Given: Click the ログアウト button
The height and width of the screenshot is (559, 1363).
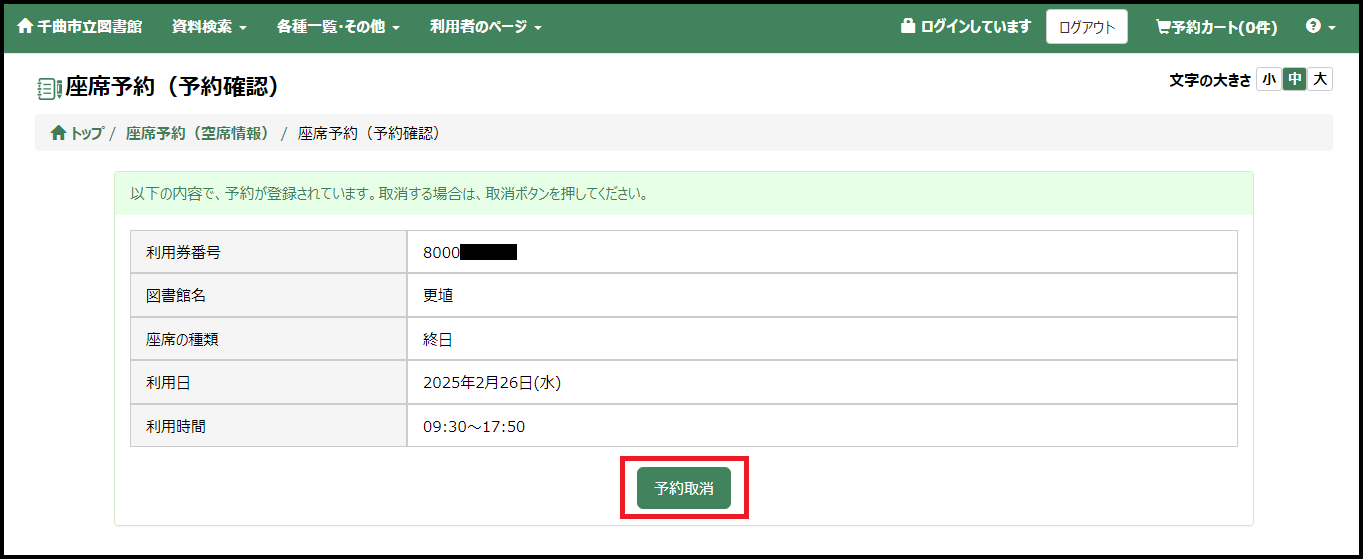Looking at the screenshot, I should [1087, 27].
